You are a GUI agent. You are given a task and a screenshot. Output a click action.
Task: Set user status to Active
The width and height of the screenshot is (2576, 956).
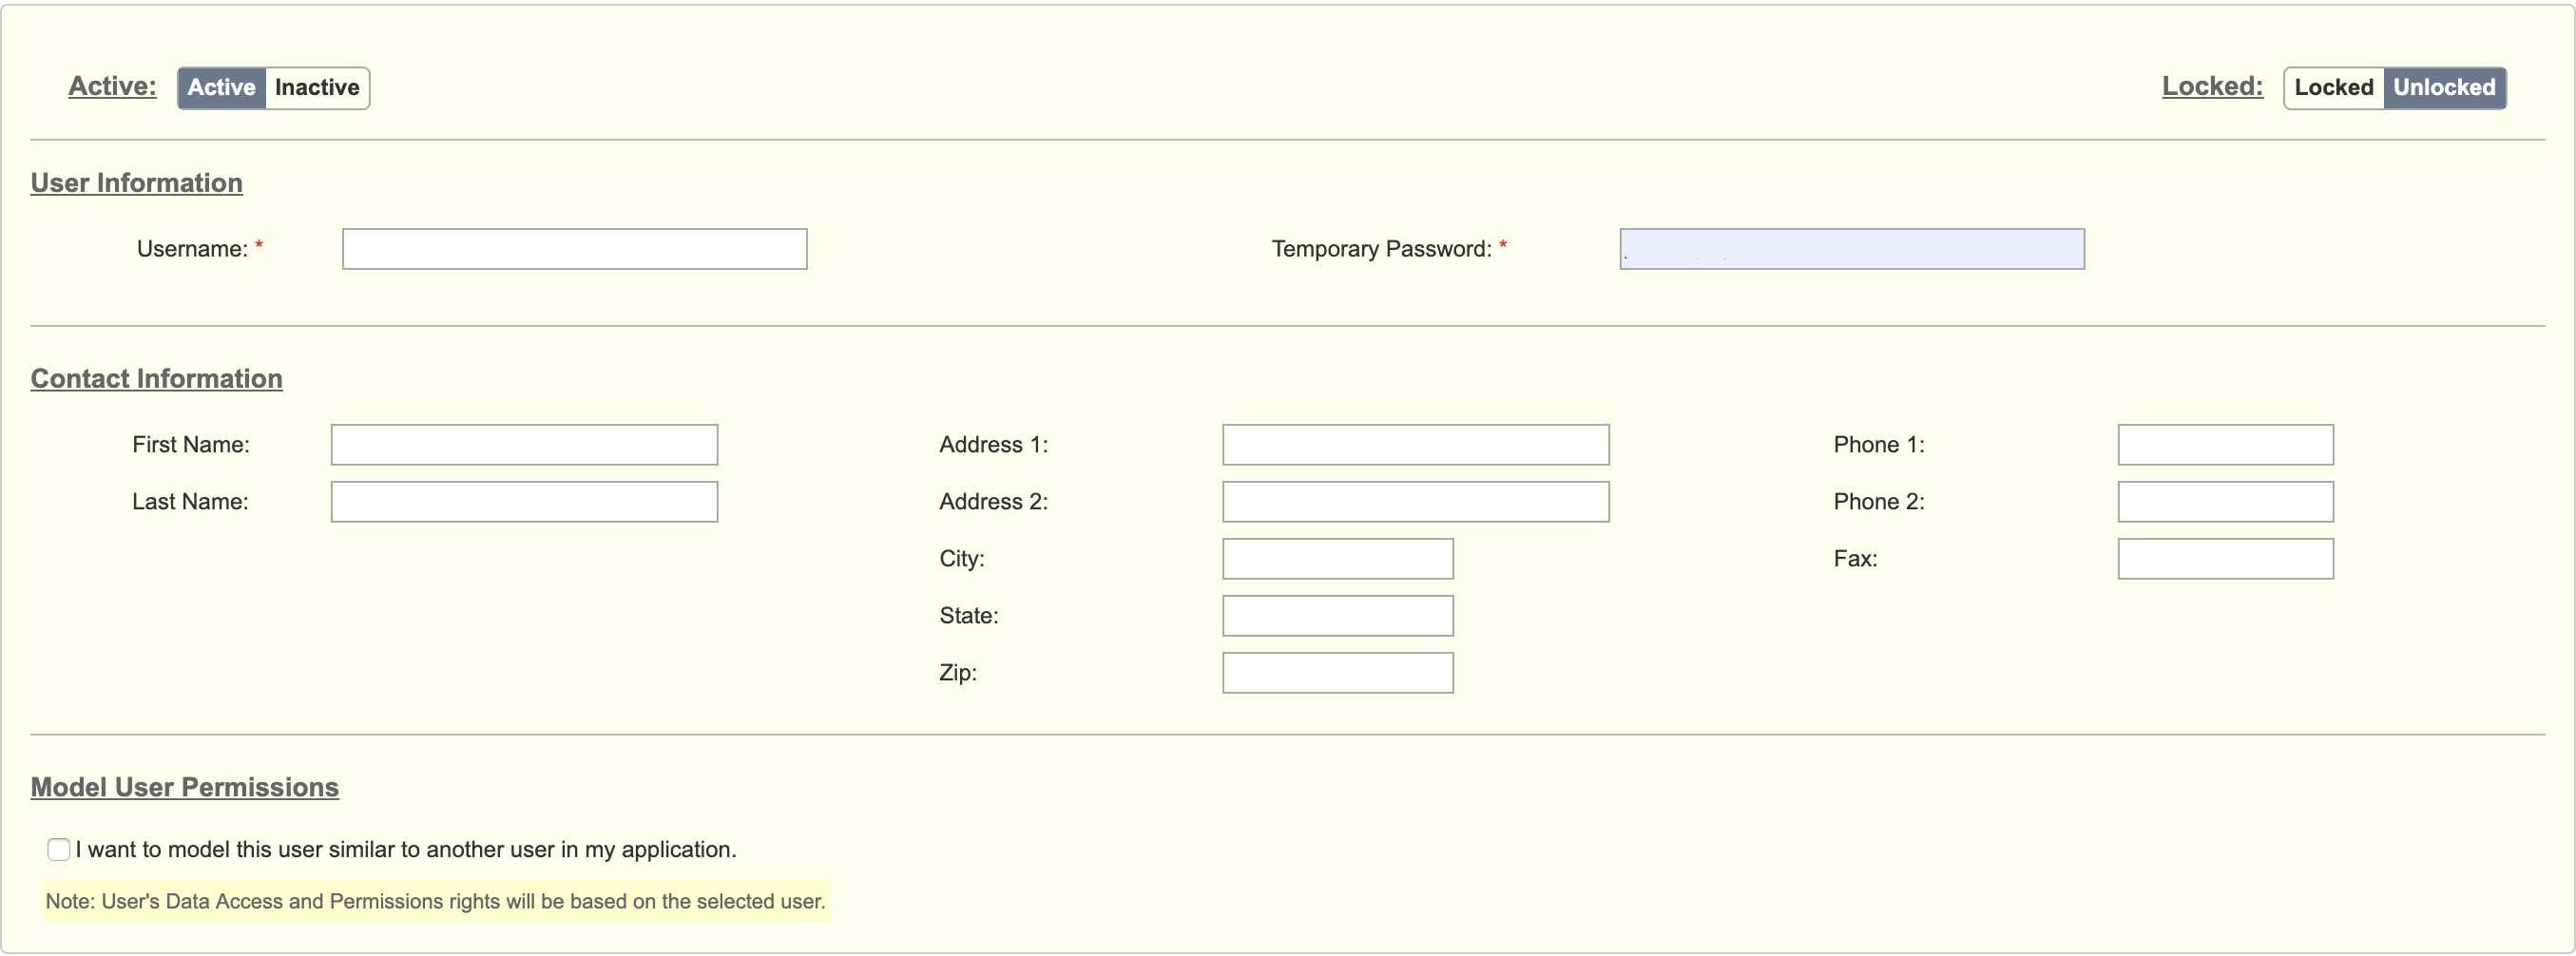(x=221, y=88)
